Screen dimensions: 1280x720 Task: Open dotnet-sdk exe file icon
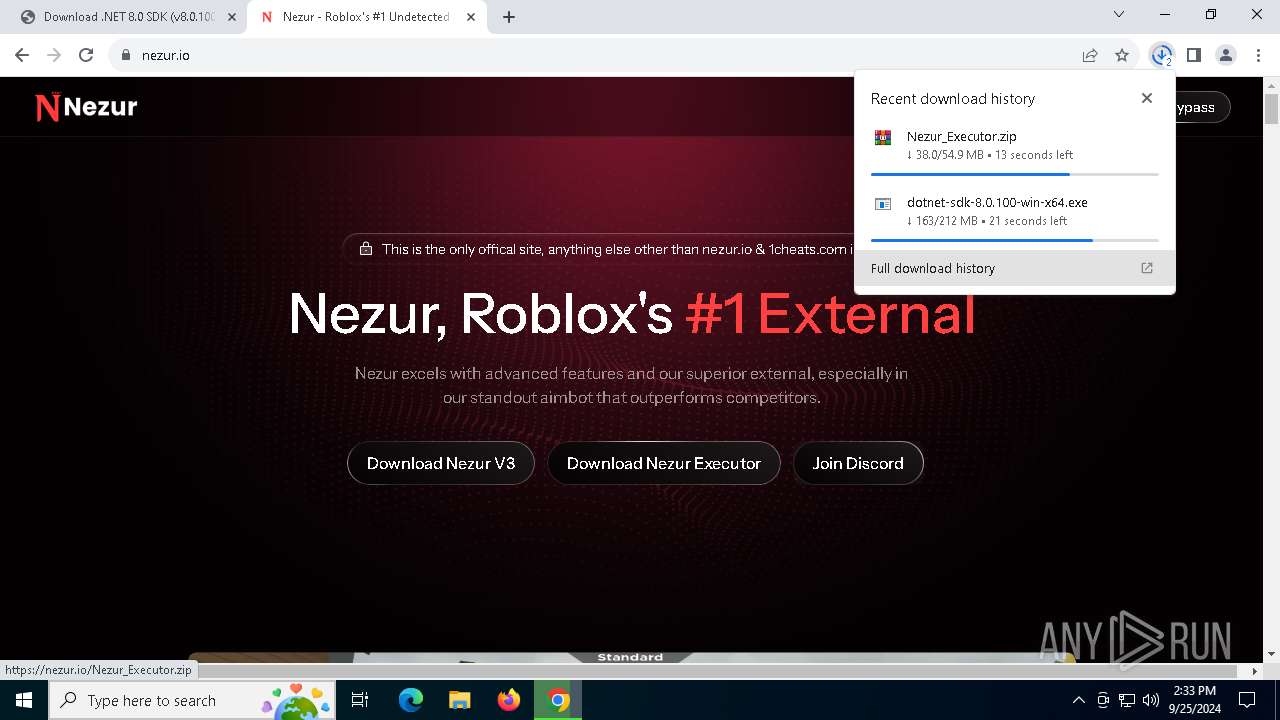883,204
